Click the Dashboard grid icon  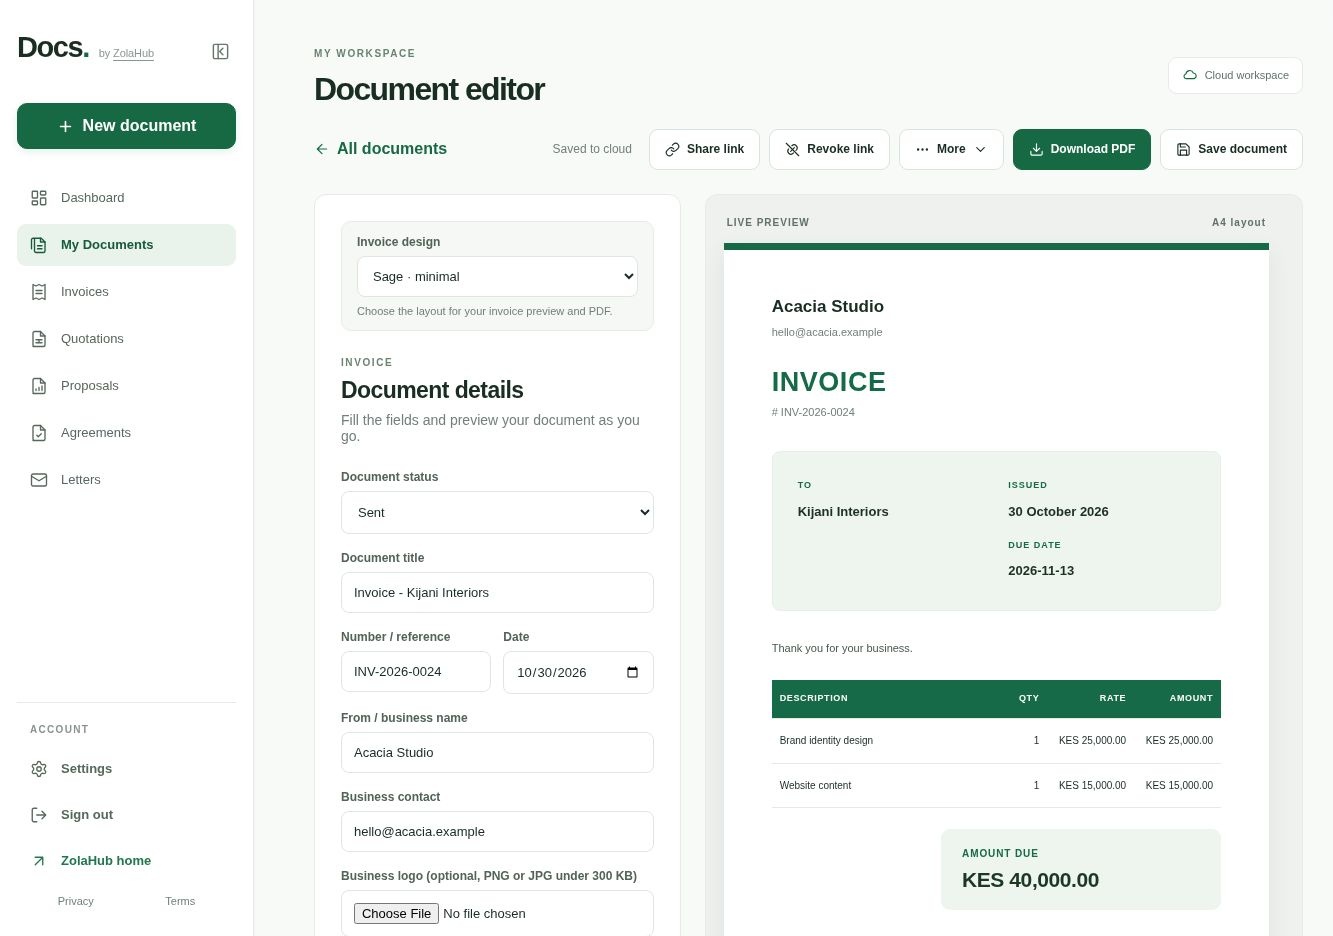(39, 198)
